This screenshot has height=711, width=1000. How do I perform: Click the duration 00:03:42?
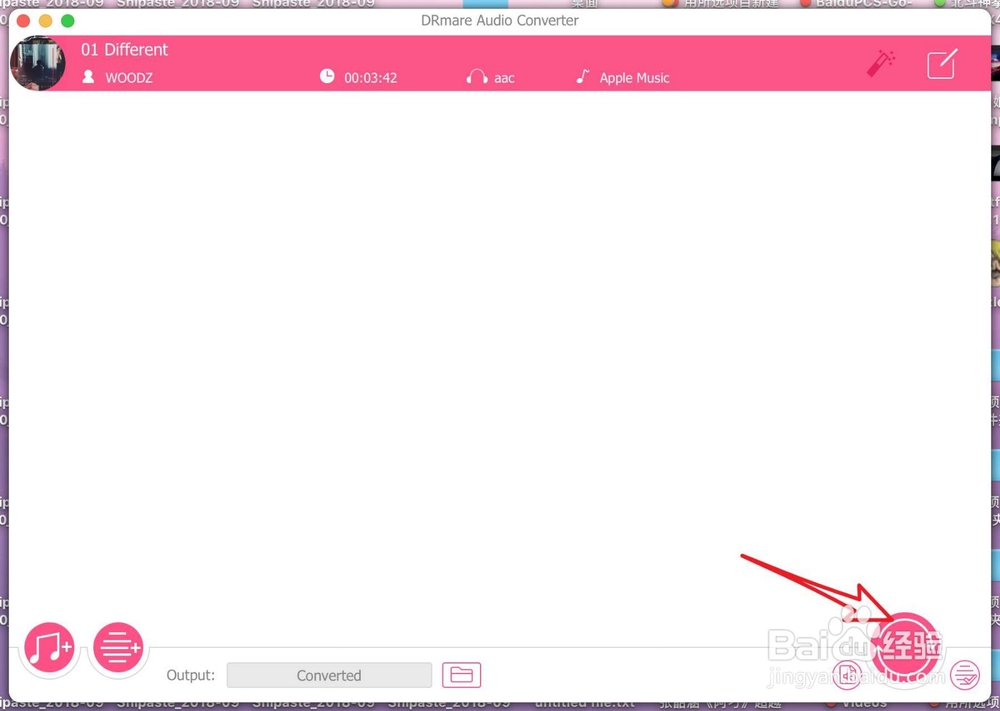click(371, 78)
